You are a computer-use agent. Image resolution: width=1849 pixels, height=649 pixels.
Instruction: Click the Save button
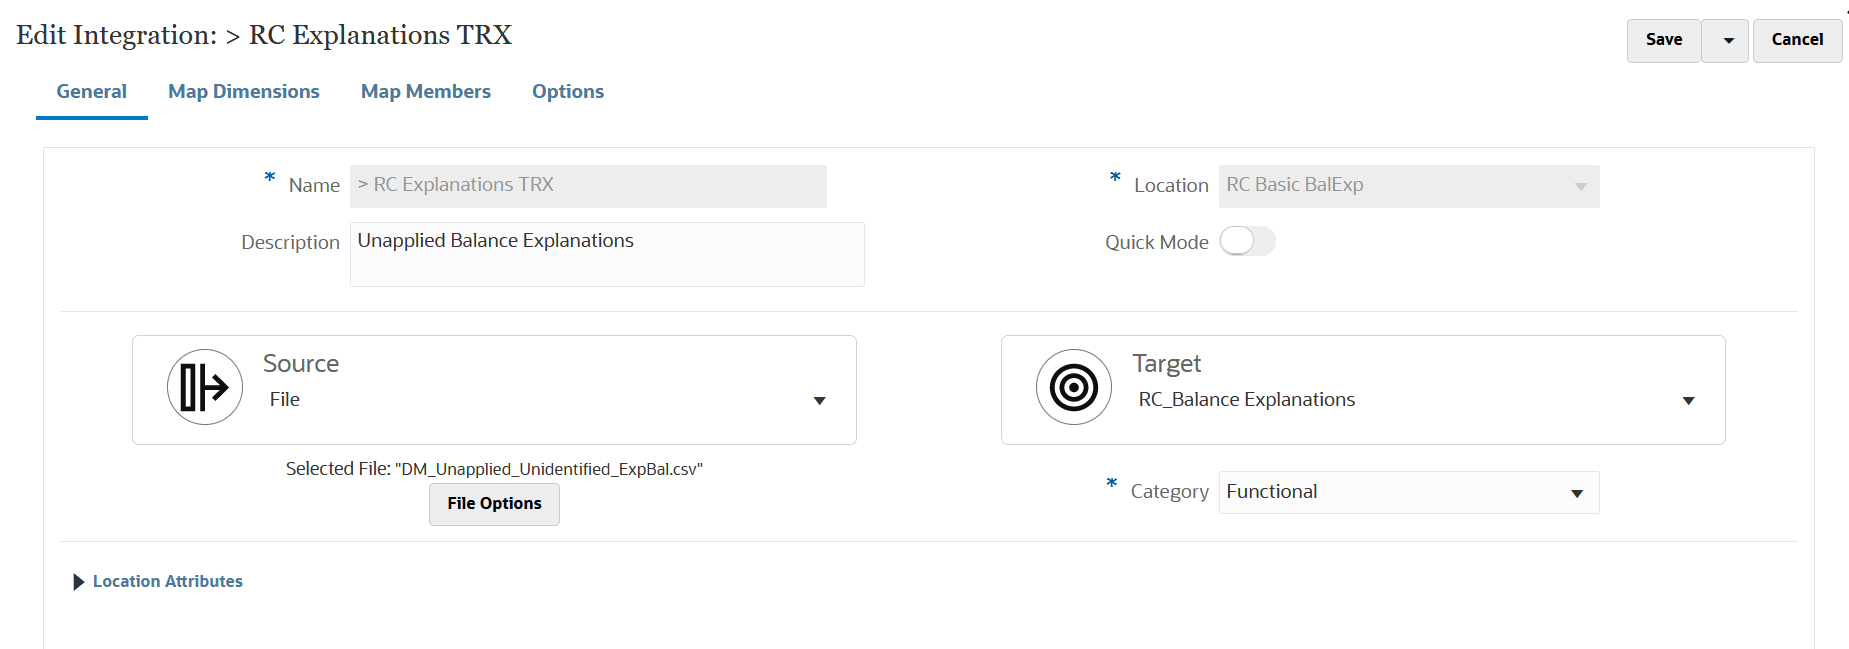click(x=1663, y=40)
